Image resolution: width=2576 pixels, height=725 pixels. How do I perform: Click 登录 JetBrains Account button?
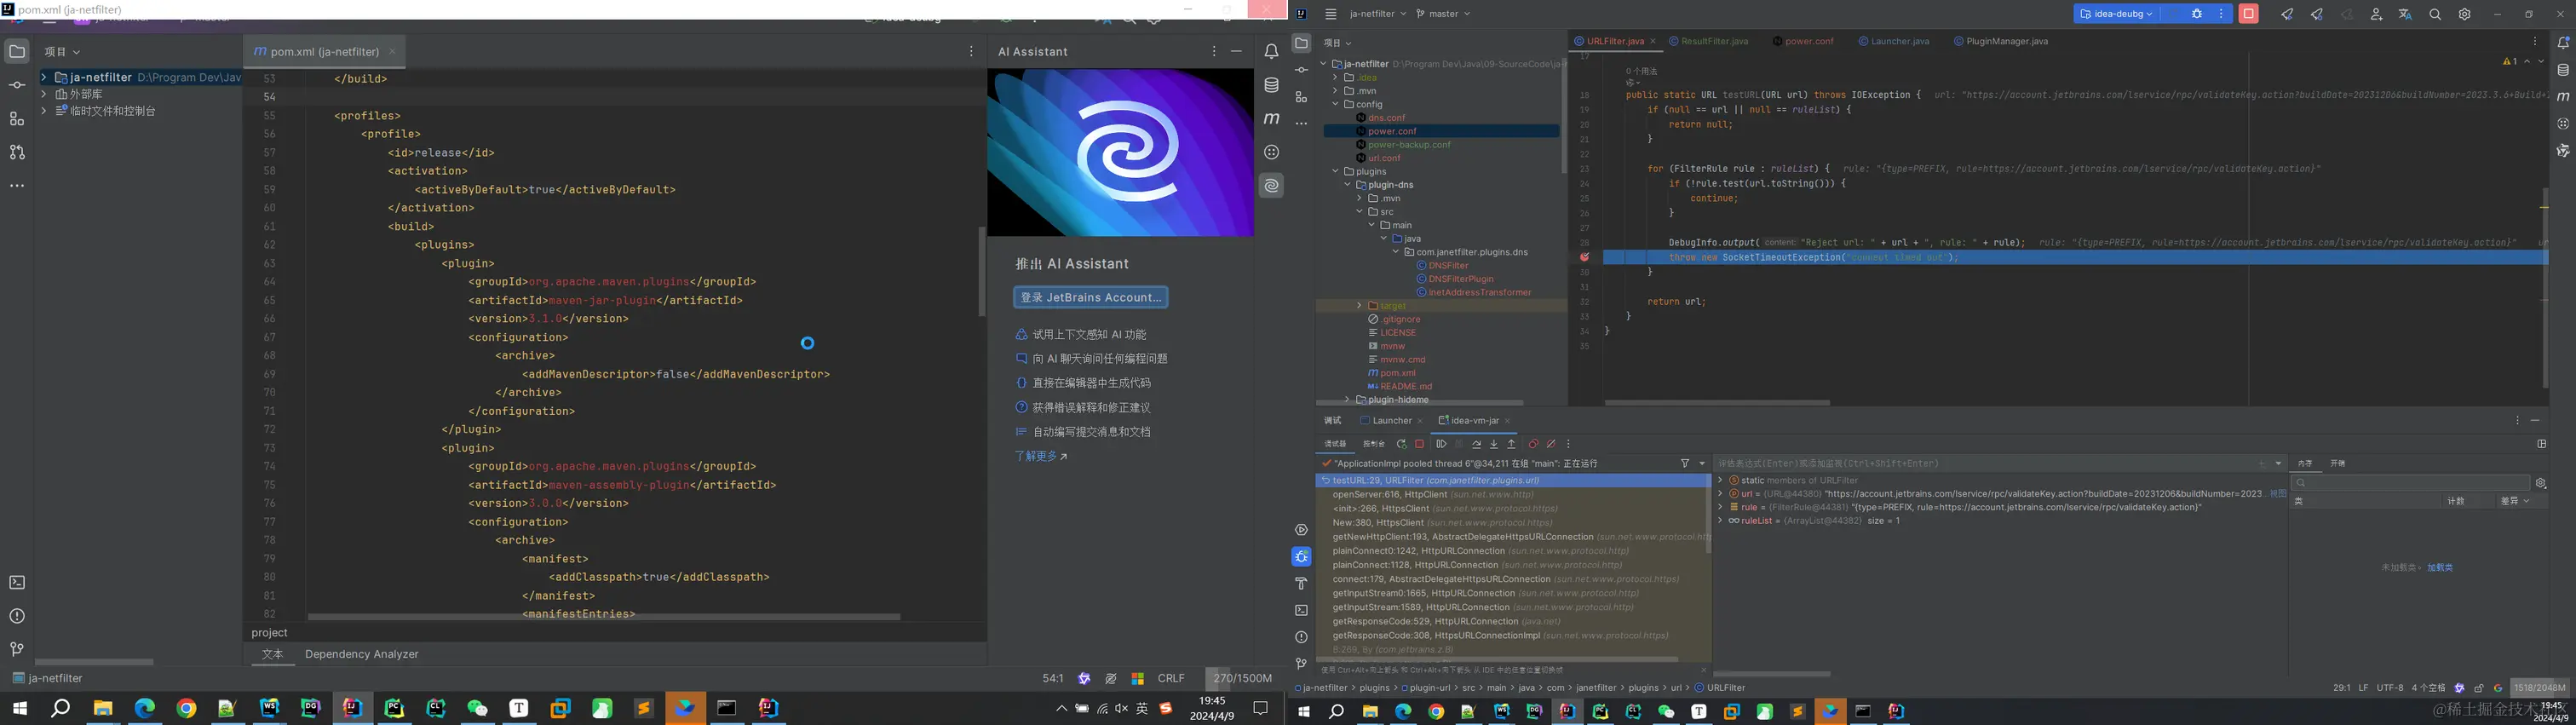[x=1091, y=297]
